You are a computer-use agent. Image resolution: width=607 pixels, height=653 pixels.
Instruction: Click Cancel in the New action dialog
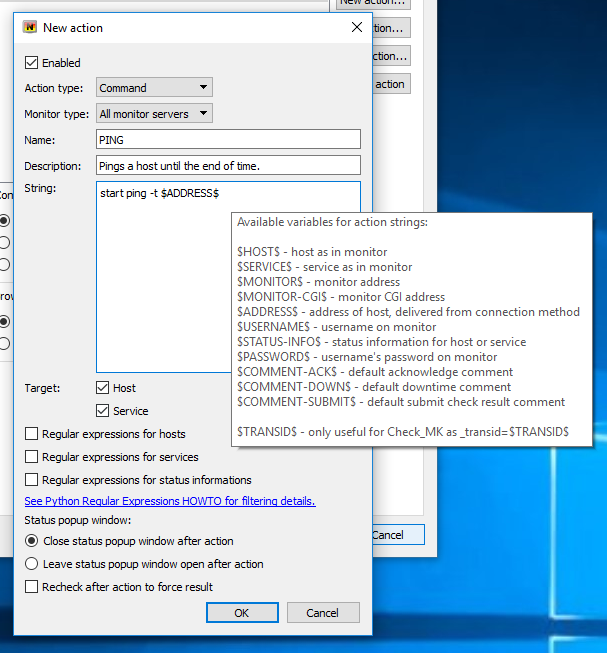tap(322, 613)
